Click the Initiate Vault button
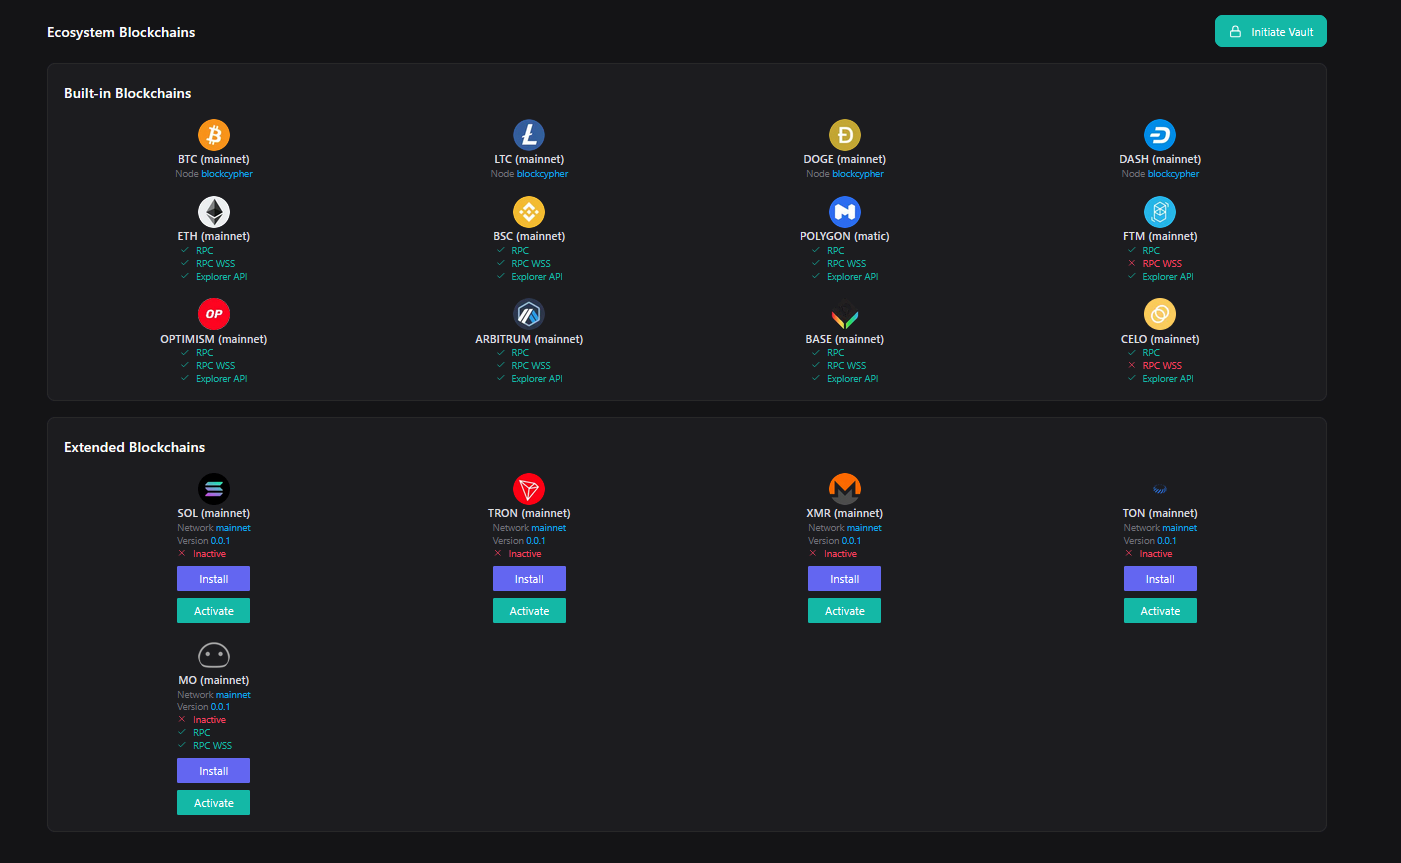The image size is (1401, 863). tap(1270, 32)
